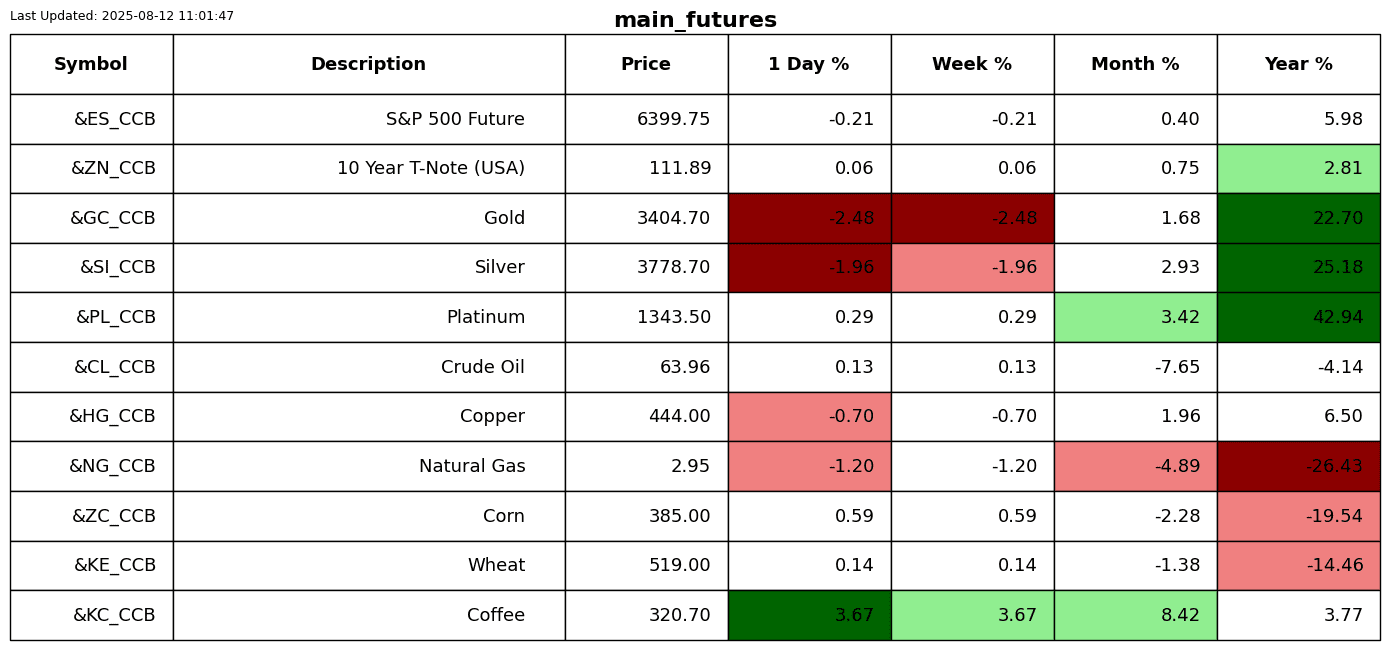Select the "Week %" column header

point(972,64)
